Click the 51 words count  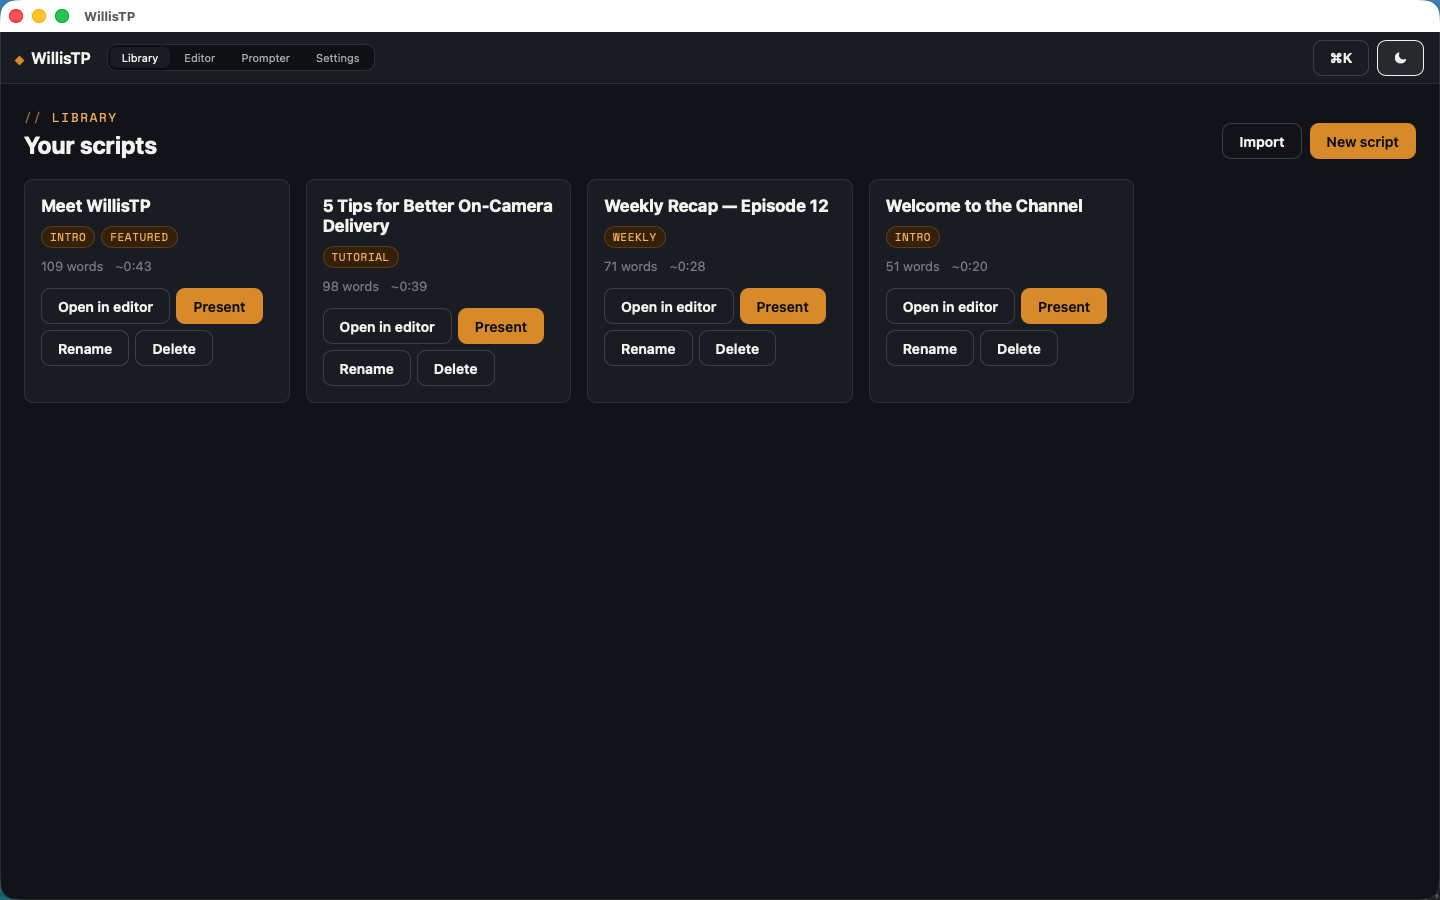pyautogui.click(x=913, y=266)
